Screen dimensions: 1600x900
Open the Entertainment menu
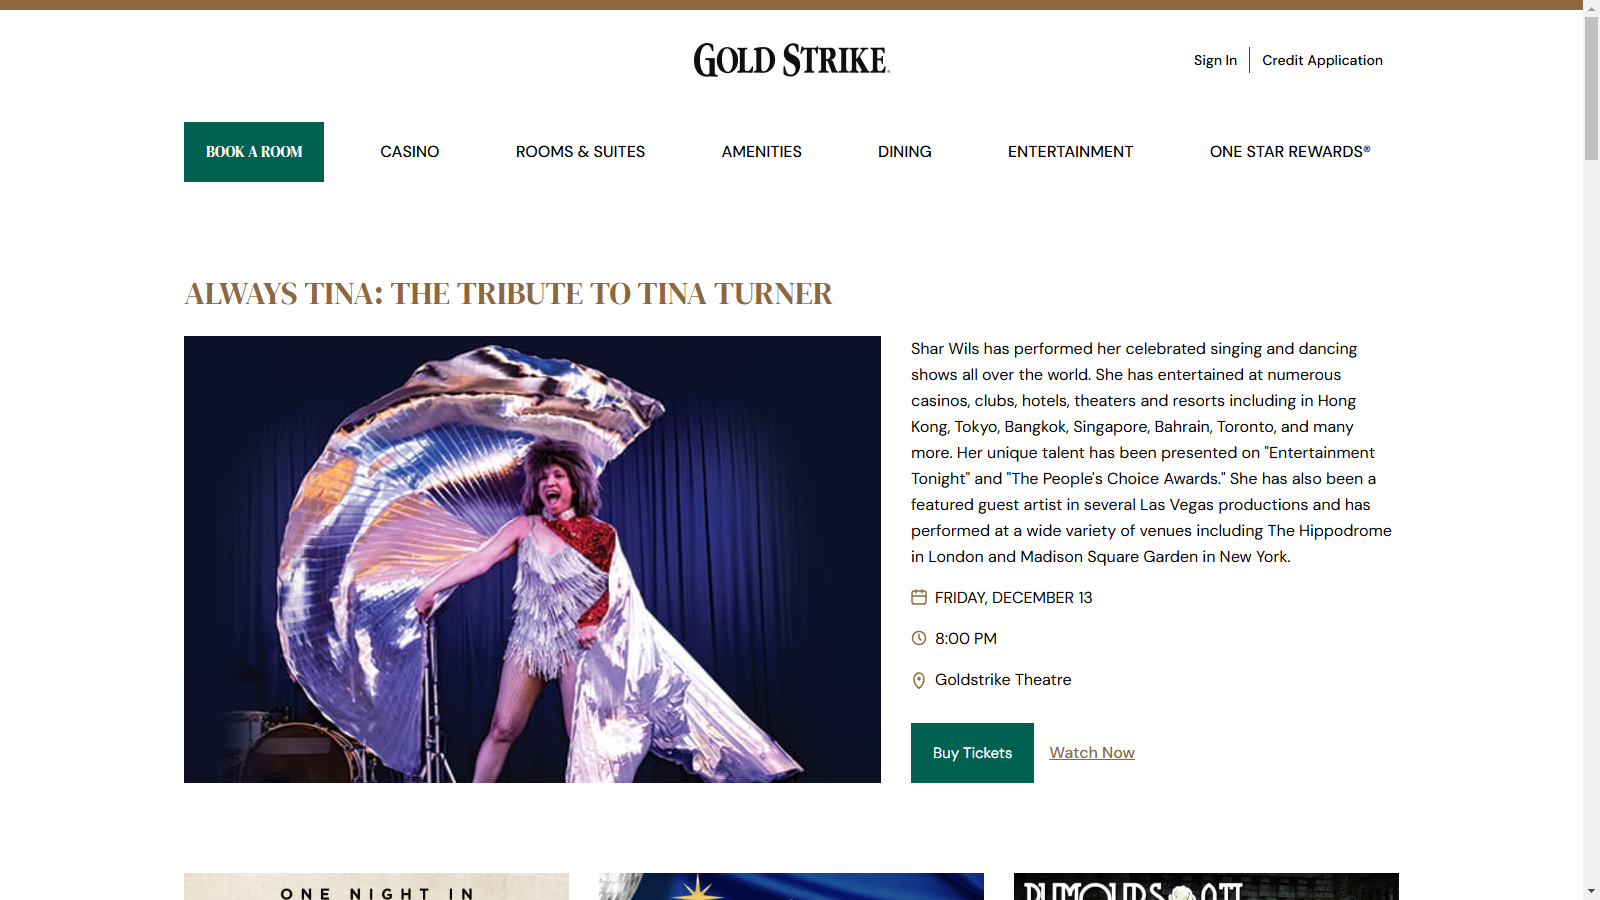coord(1070,152)
